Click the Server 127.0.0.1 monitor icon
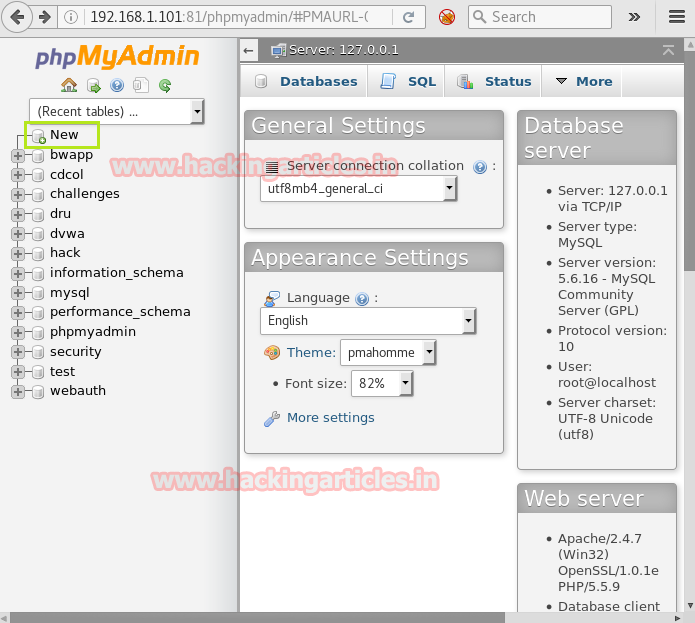 pos(279,51)
